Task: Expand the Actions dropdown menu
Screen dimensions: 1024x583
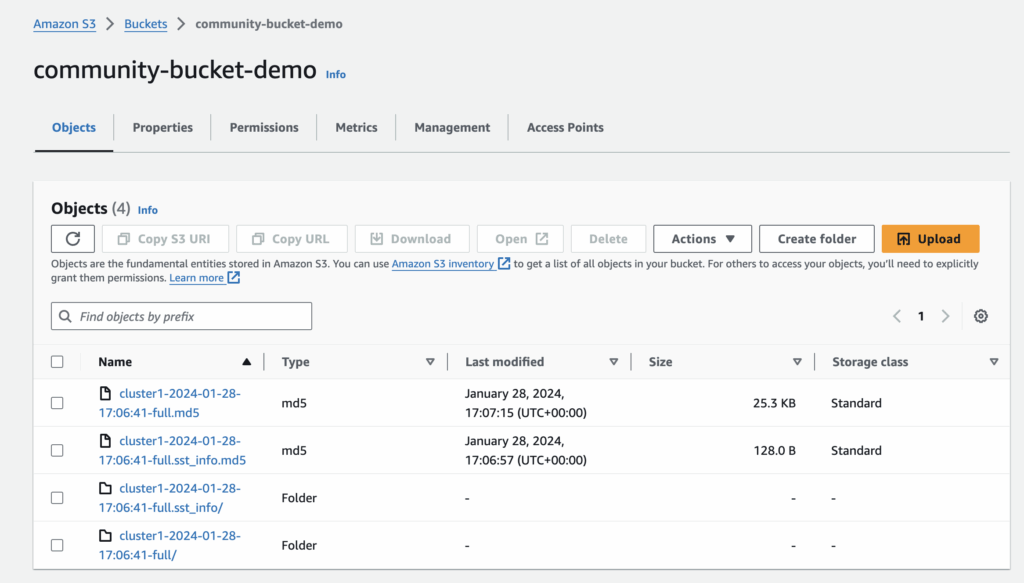Action: pyautogui.click(x=702, y=239)
